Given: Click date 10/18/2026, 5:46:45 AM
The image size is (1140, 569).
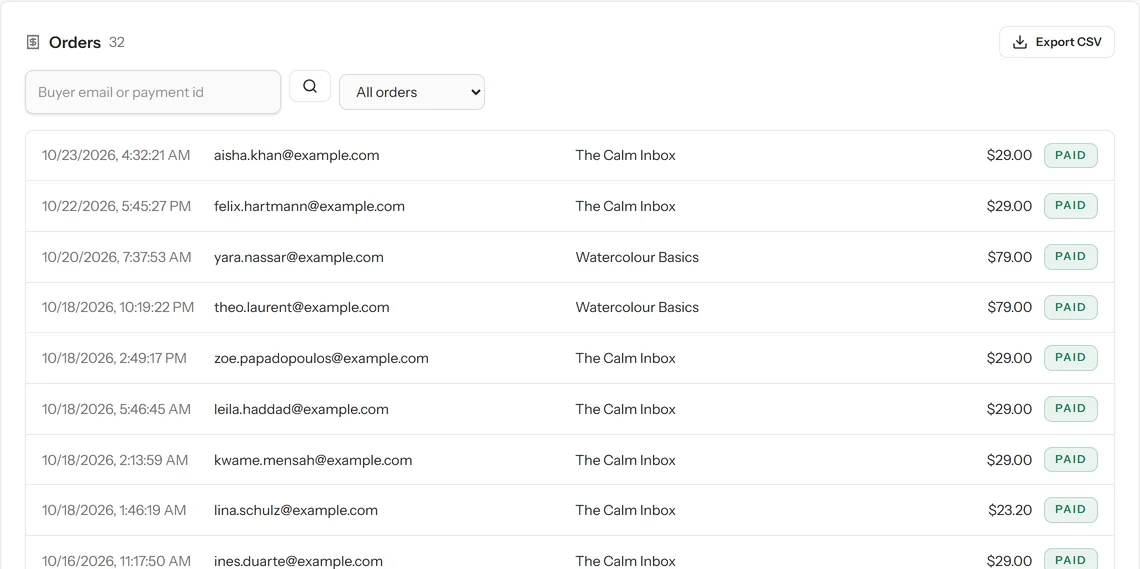Looking at the screenshot, I should pos(116,409).
